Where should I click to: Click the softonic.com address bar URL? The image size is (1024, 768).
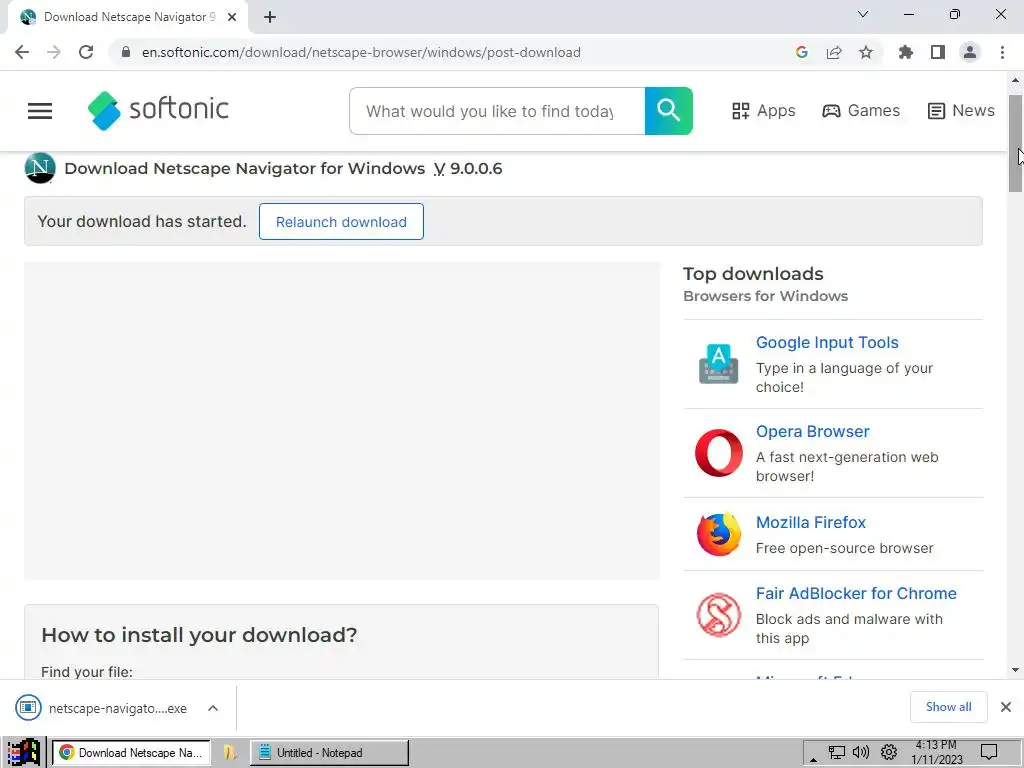click(x=361, y=52)
